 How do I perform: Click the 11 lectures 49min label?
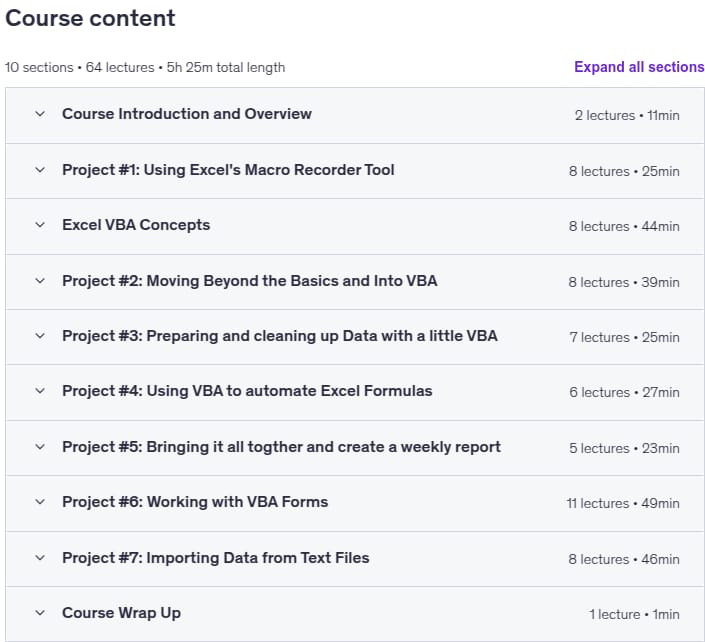pos(623,504)
